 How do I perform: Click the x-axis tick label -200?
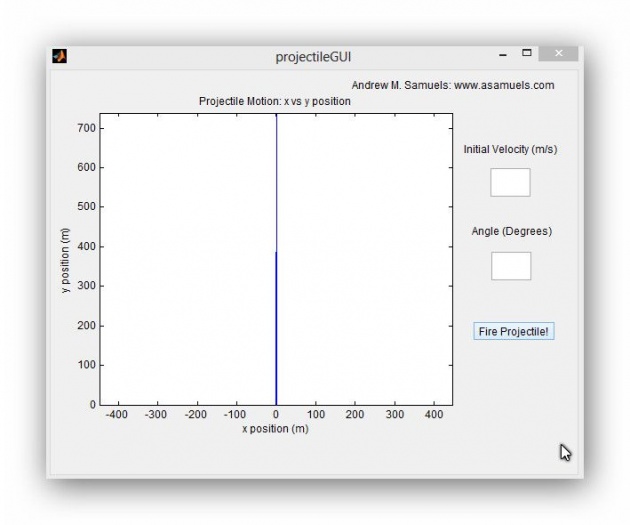point(195,414)
